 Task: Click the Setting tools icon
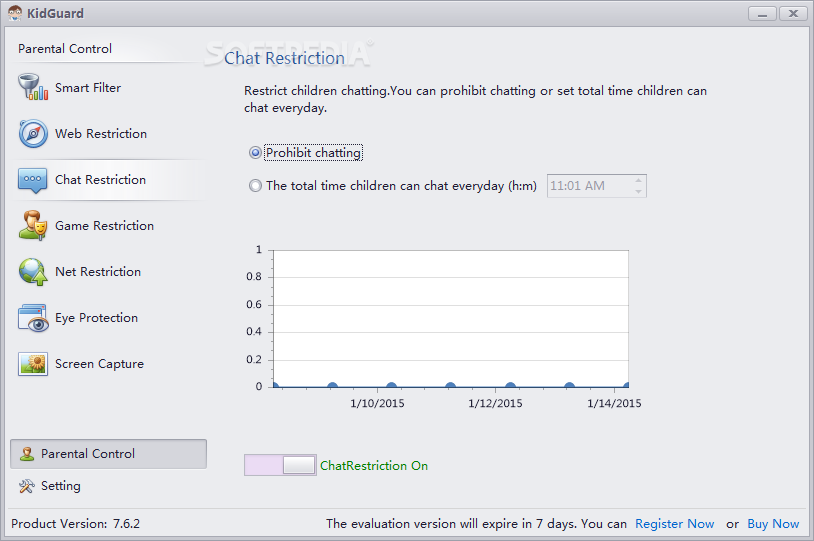[x=26, y=486]
